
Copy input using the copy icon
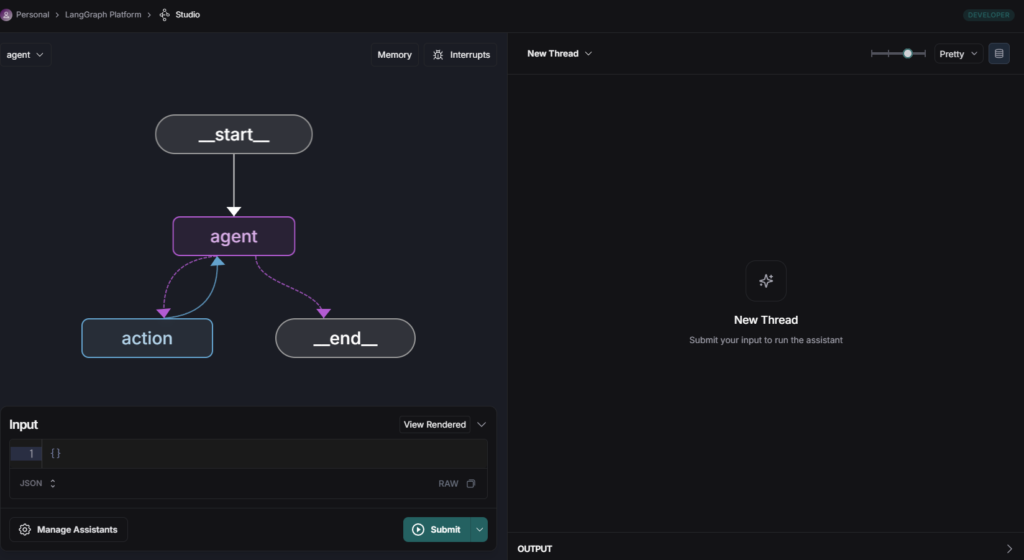click(x=471, y=484)
